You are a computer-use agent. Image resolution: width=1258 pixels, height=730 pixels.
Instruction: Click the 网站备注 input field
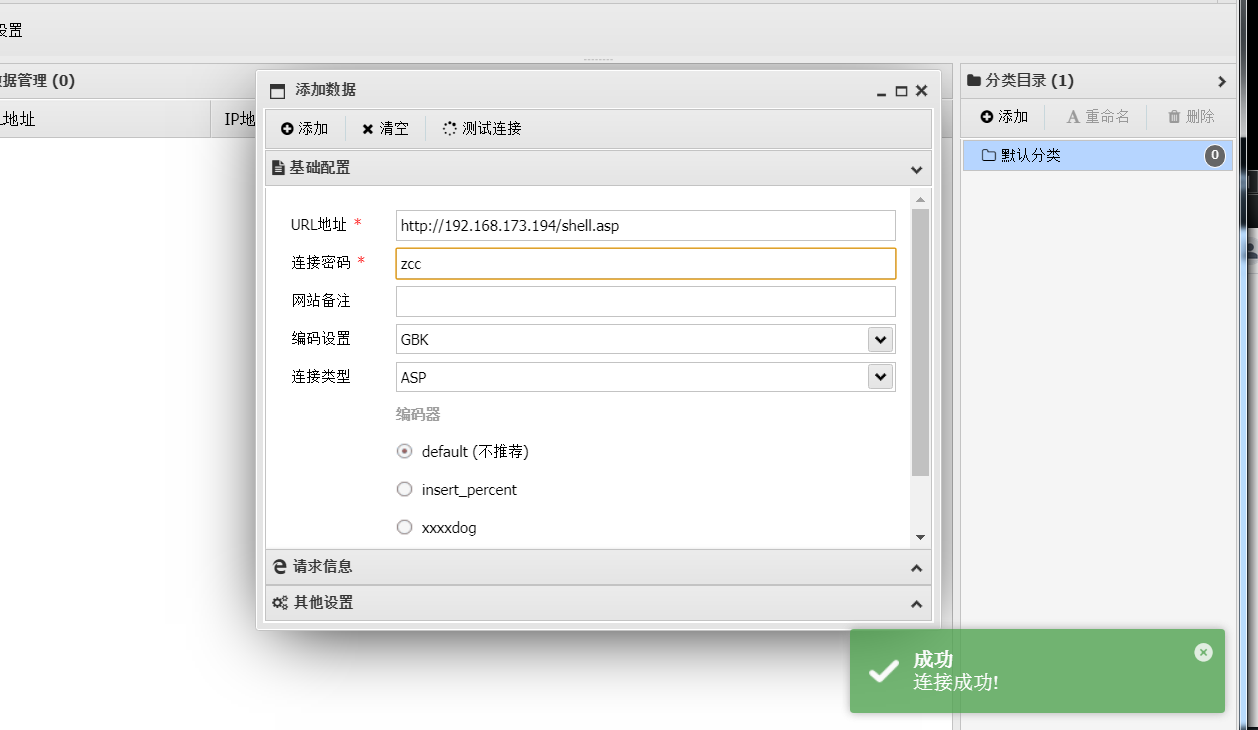tap(646, 301)
